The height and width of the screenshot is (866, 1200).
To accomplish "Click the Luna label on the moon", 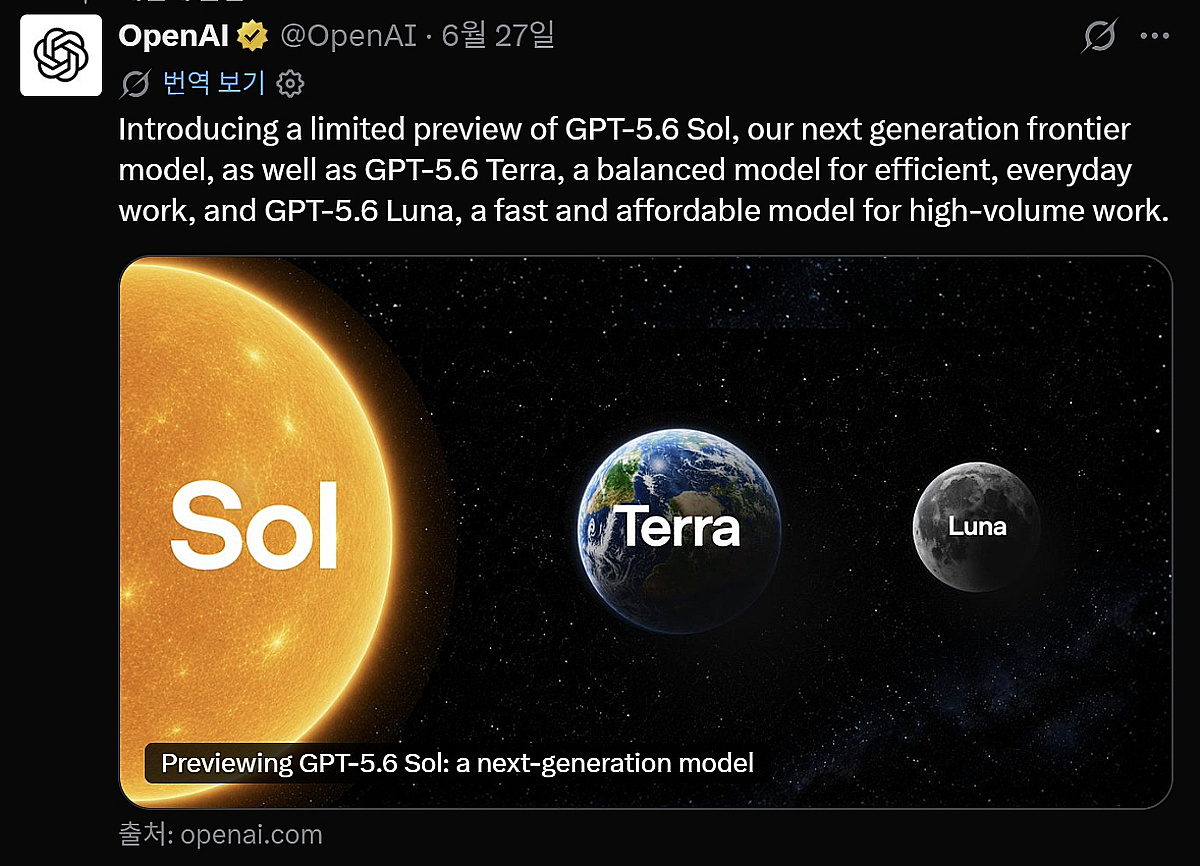I will [x=977, y=526].
